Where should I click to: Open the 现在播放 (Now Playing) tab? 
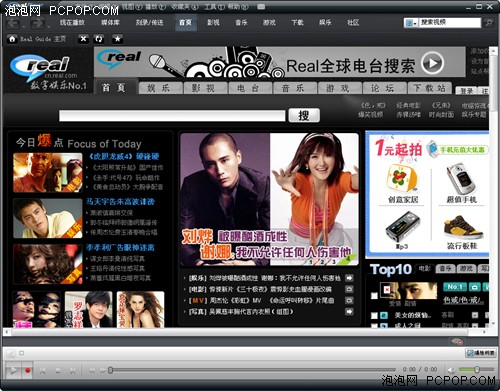point(72,23)
